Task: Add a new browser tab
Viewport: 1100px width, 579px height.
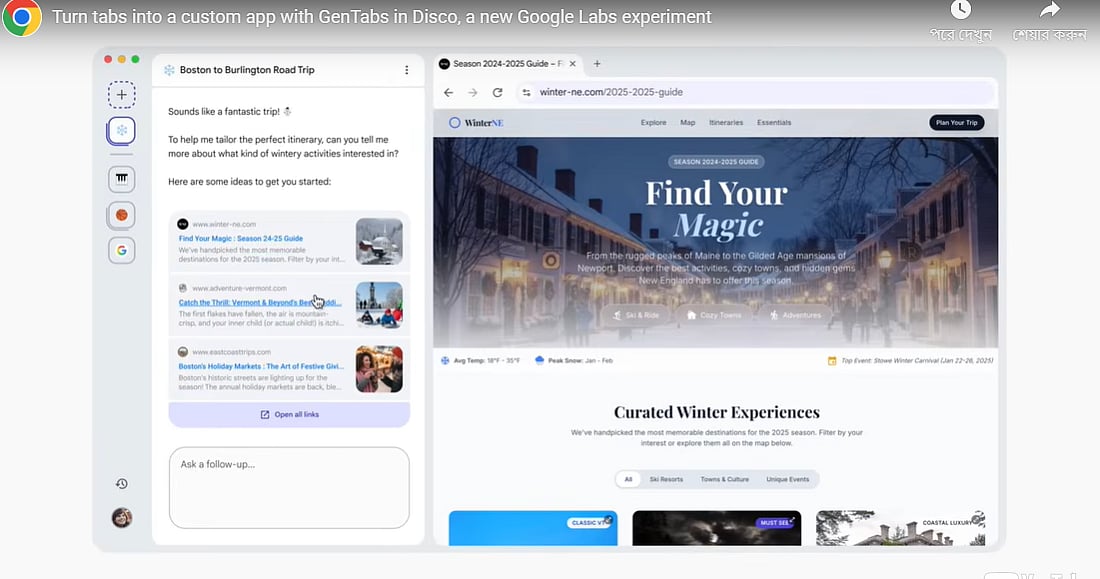Action: (597, 63)
